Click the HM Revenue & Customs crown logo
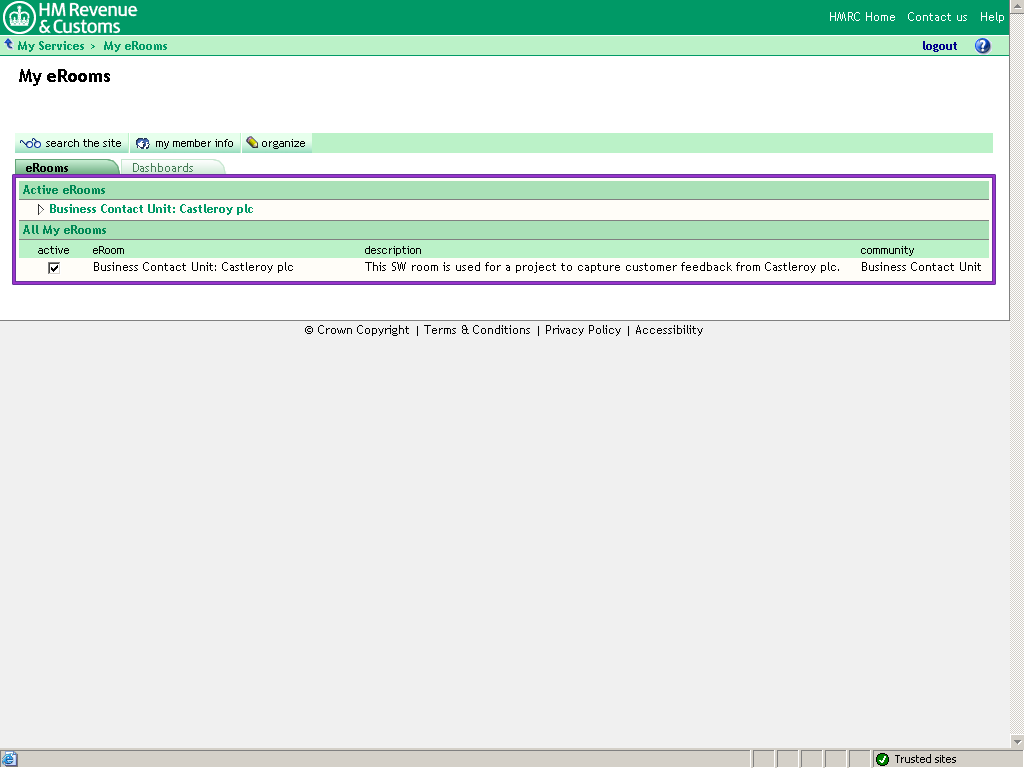Screen dimensions: 1024x768 19,17
